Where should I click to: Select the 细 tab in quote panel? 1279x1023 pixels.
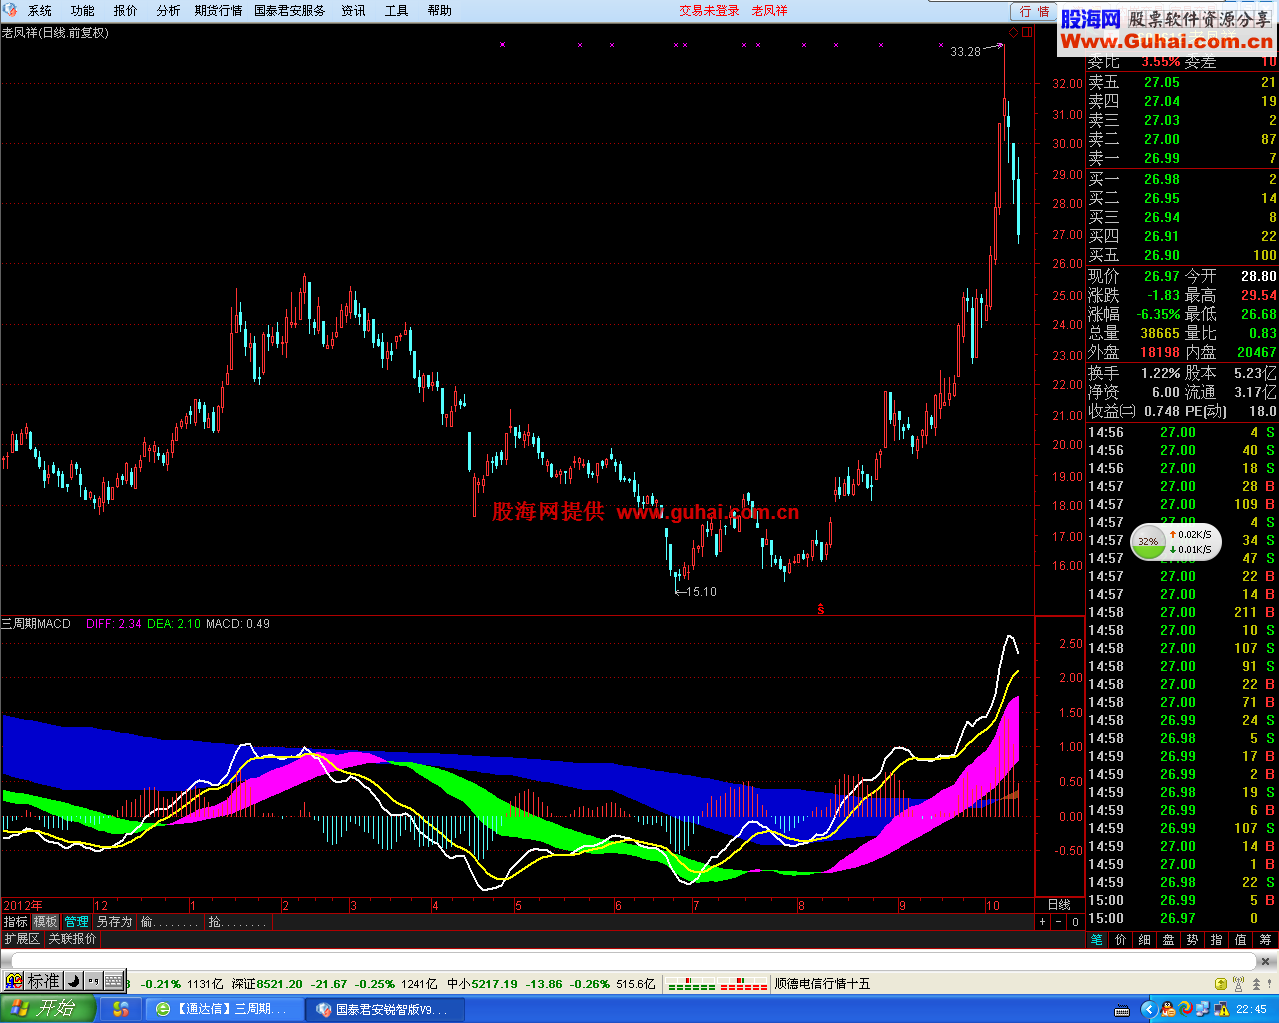(1145, 939)
